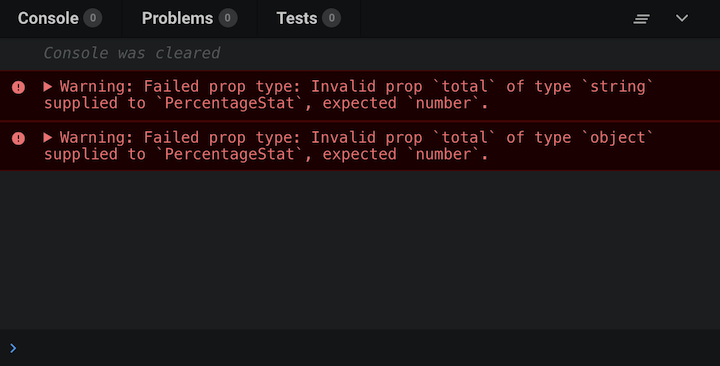Clear console using the lines icon
720x366 pixels.
tap(641, 19)
